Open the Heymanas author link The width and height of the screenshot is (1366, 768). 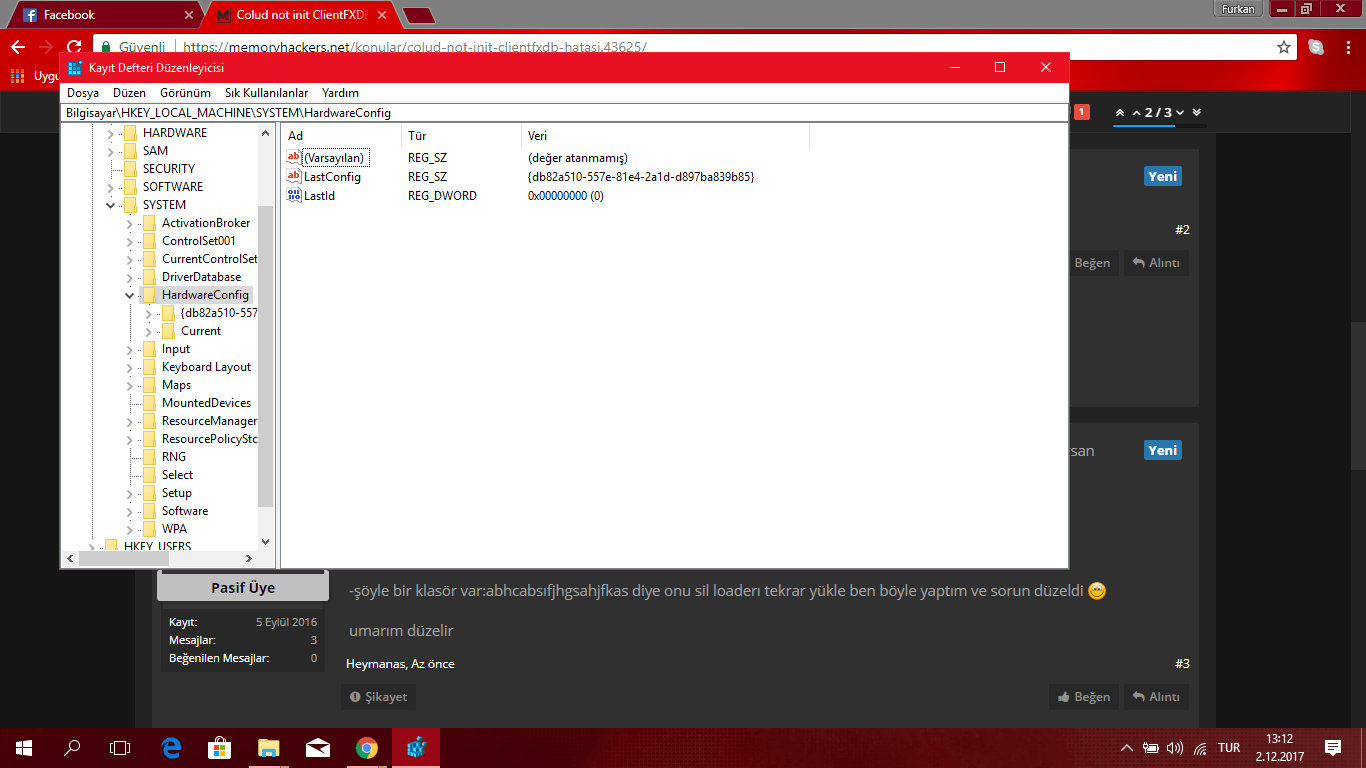376,664
